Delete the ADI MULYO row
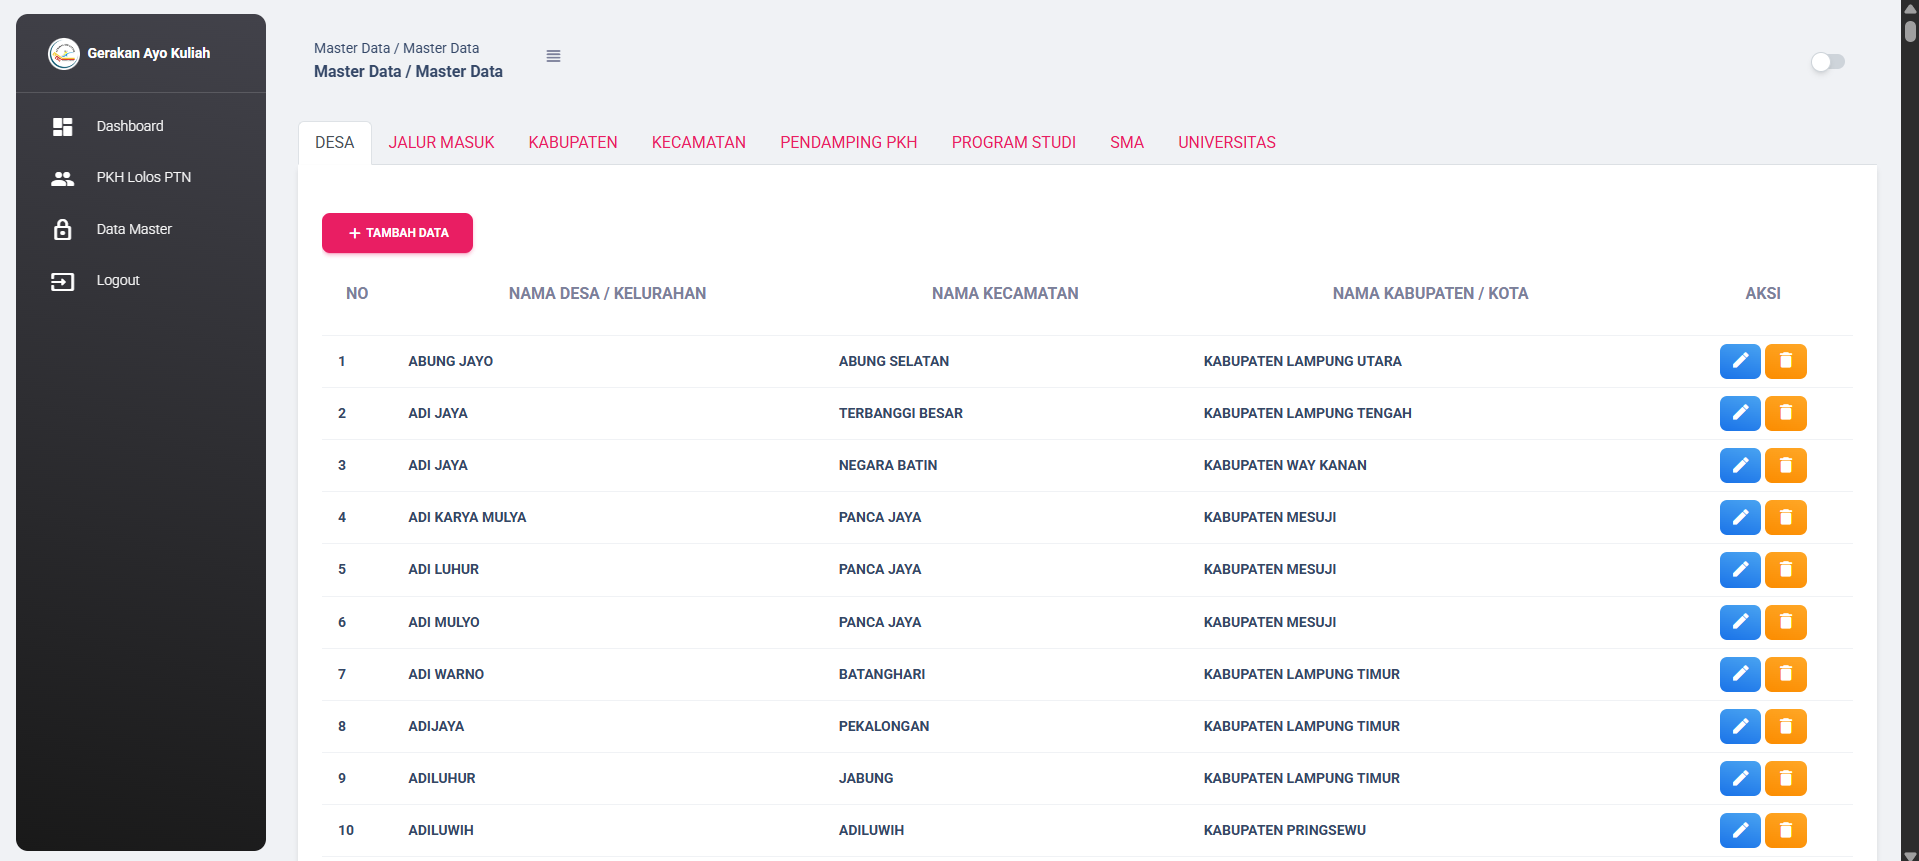This screenshot has width=1919, height=861. pos(1786,622)
